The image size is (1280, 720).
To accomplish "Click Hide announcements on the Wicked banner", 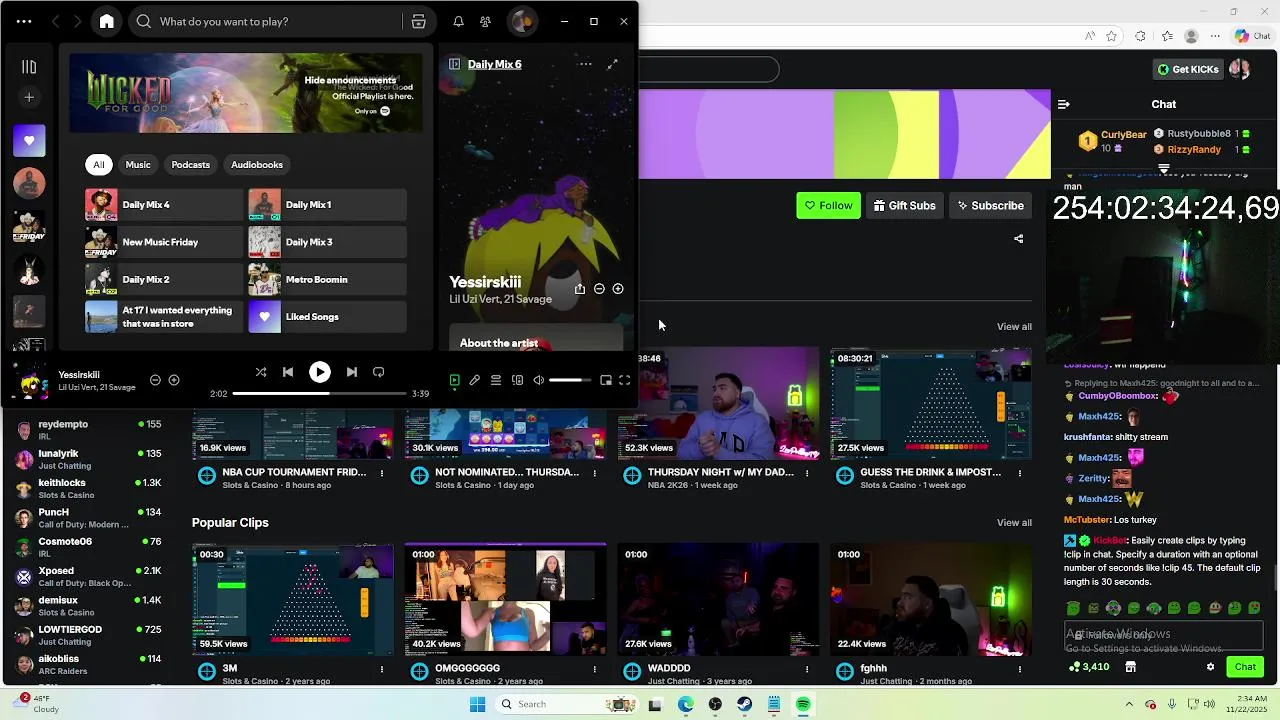I will coord(350,80).
